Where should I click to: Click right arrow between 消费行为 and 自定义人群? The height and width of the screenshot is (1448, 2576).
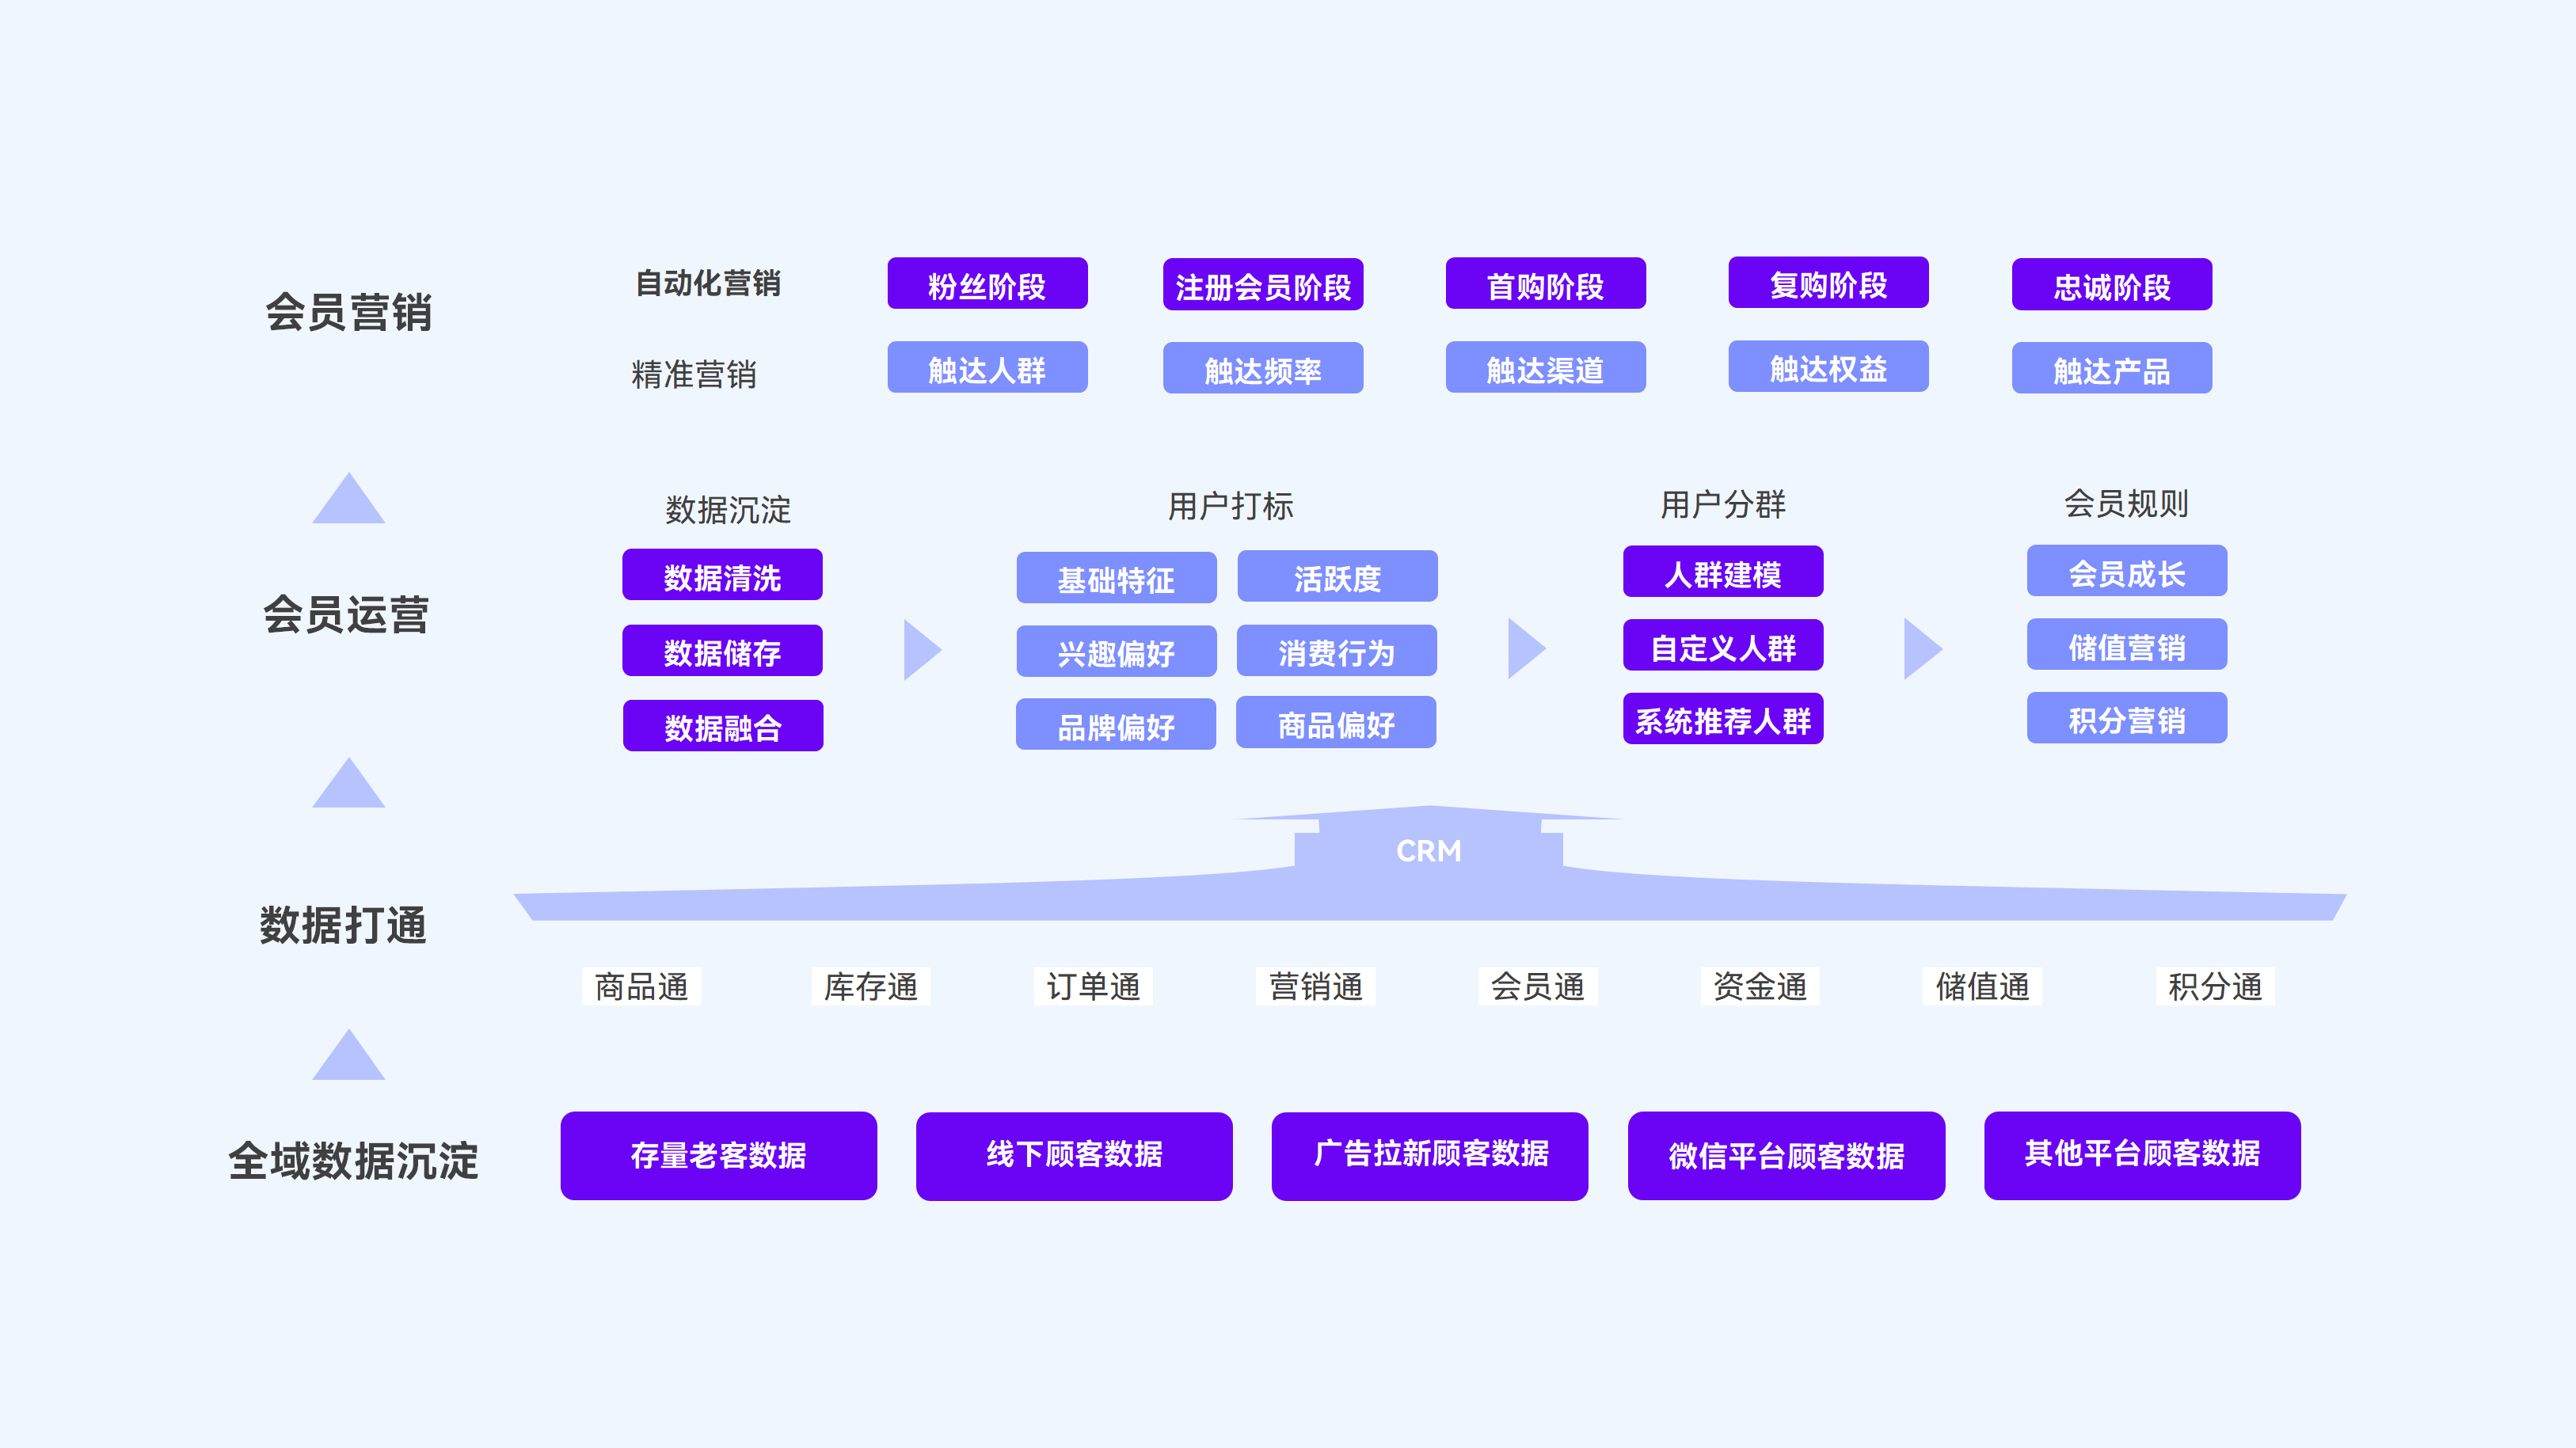tap(1527, 648)
